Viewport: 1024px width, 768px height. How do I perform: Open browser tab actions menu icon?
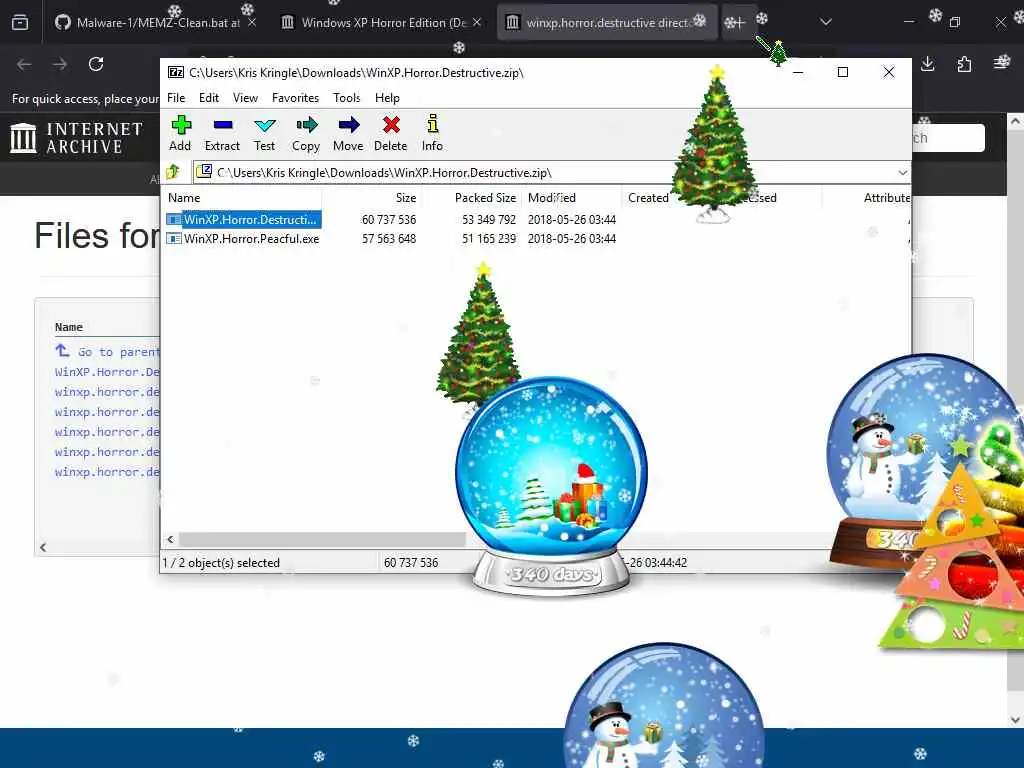20,23
